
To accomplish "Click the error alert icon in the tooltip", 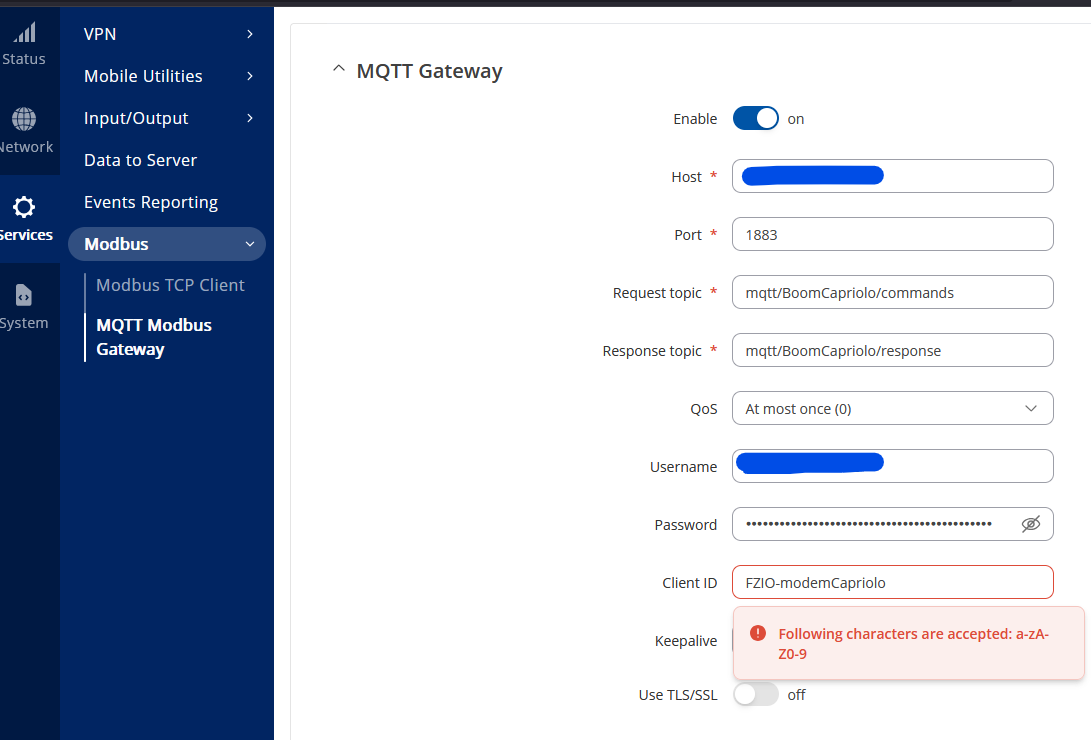I will 758,633.
